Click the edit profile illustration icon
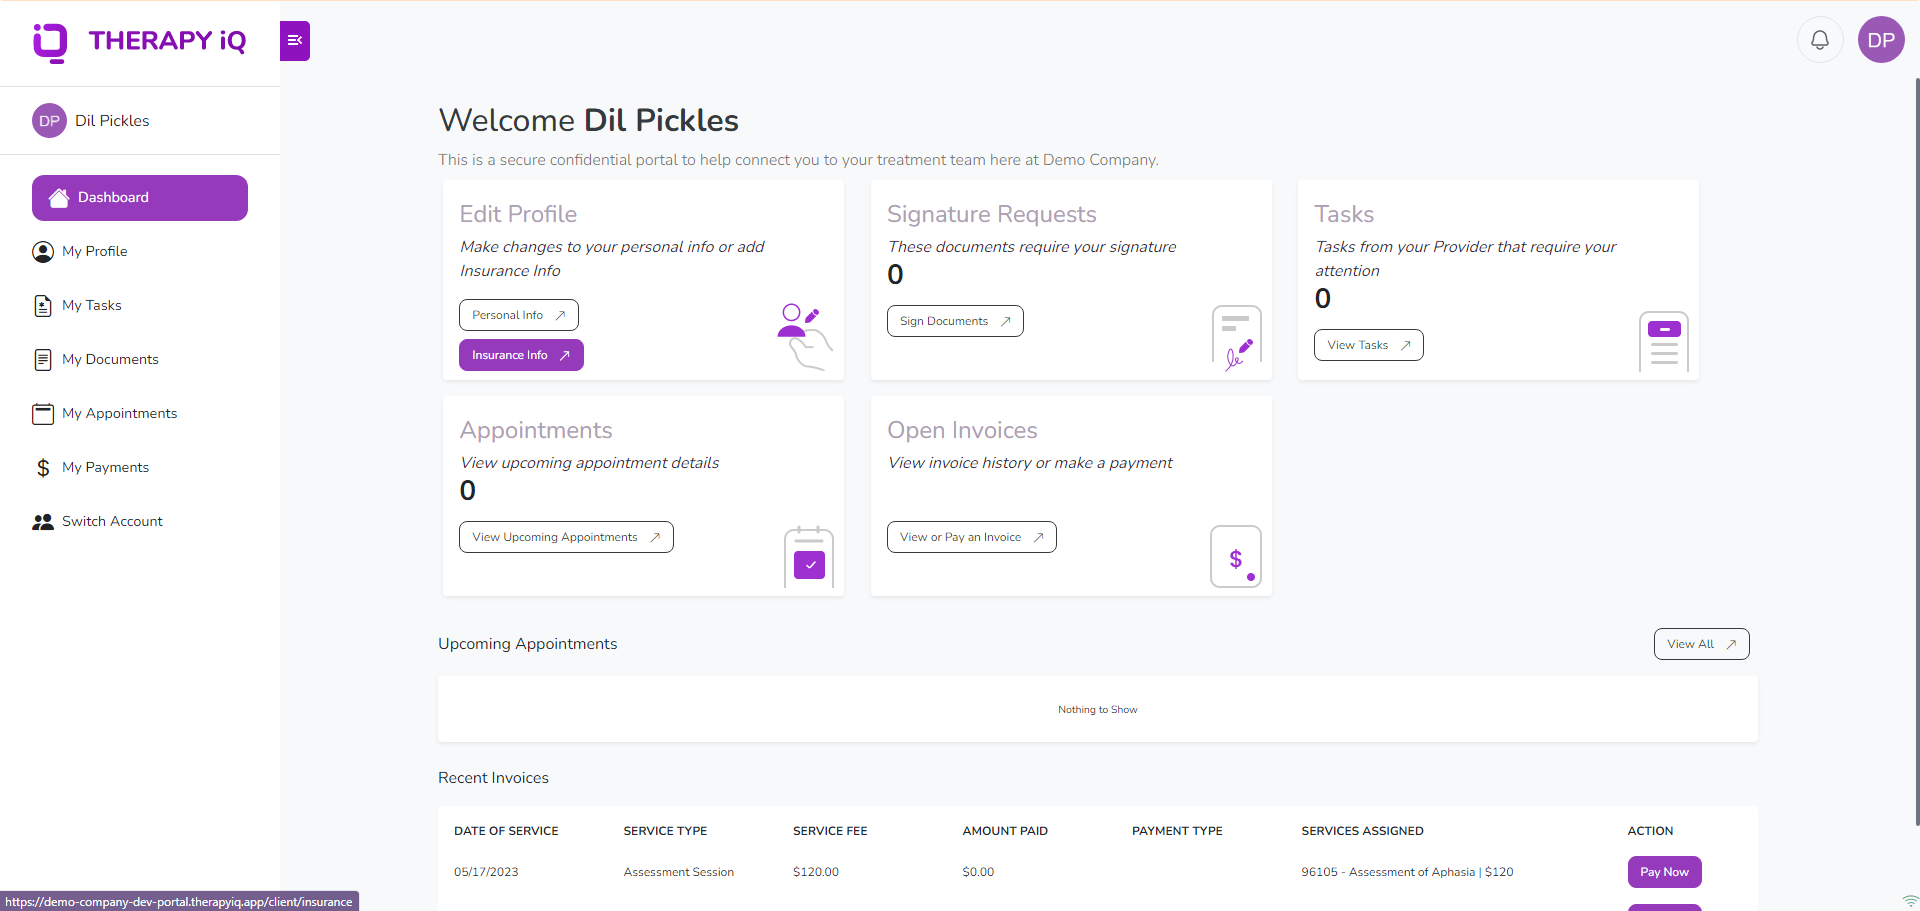The width and height of the screenshot is (1920, 911). coord(804,336)
